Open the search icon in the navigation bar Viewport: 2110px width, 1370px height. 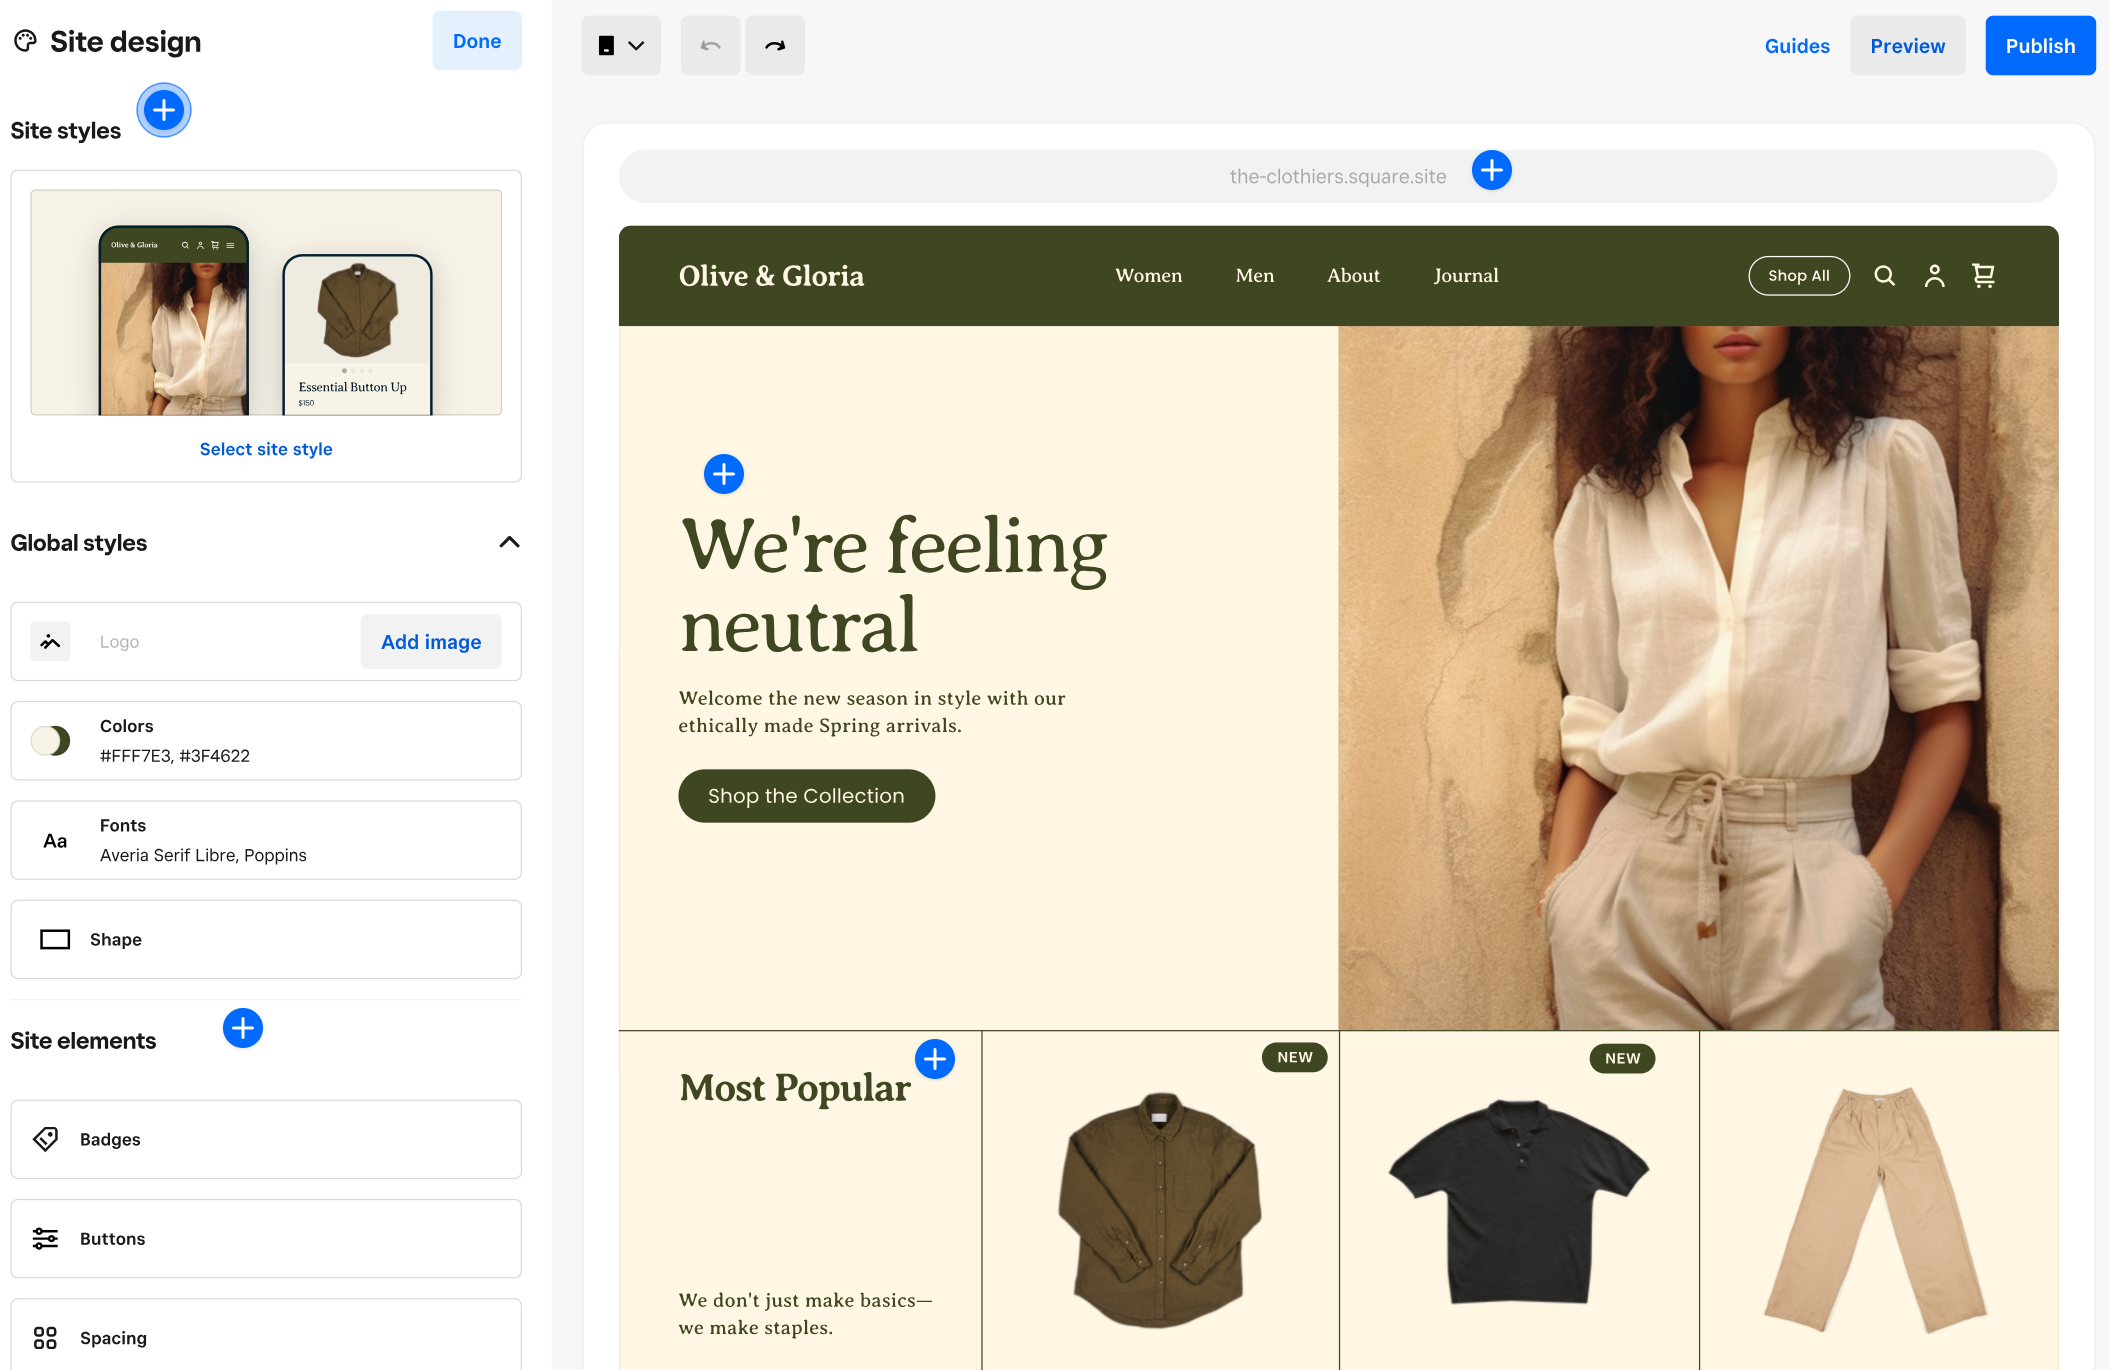(x=1884, y=275)
